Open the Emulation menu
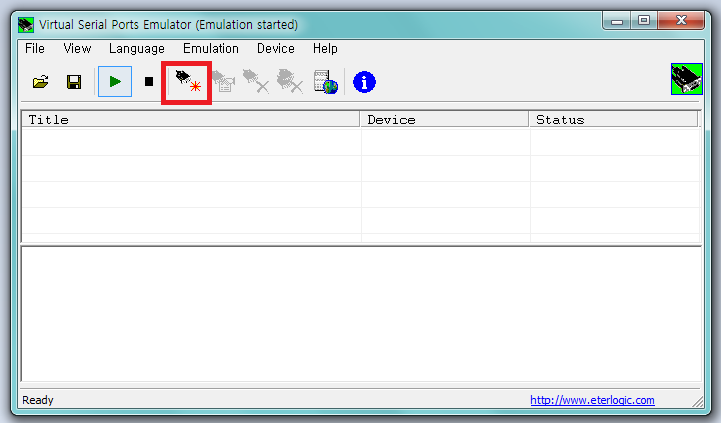Viewport: 721px width, 423px height. (211, 49)
